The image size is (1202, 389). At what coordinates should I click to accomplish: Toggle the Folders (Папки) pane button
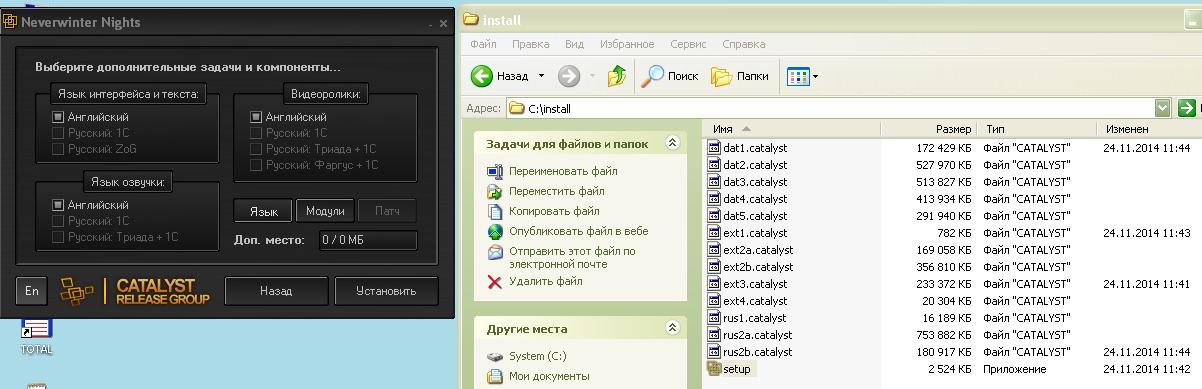[741, 76]
